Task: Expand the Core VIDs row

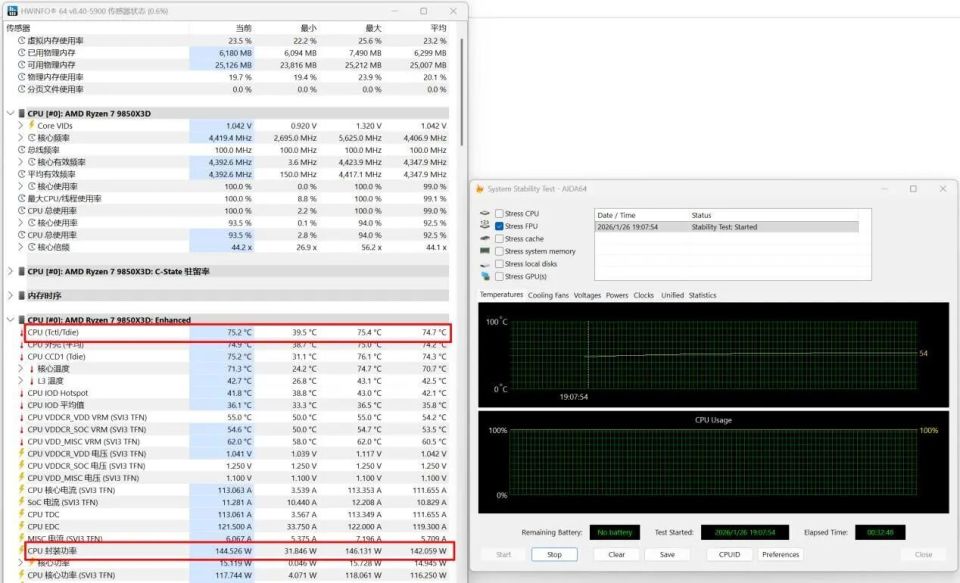Action: tap(20, 125)
